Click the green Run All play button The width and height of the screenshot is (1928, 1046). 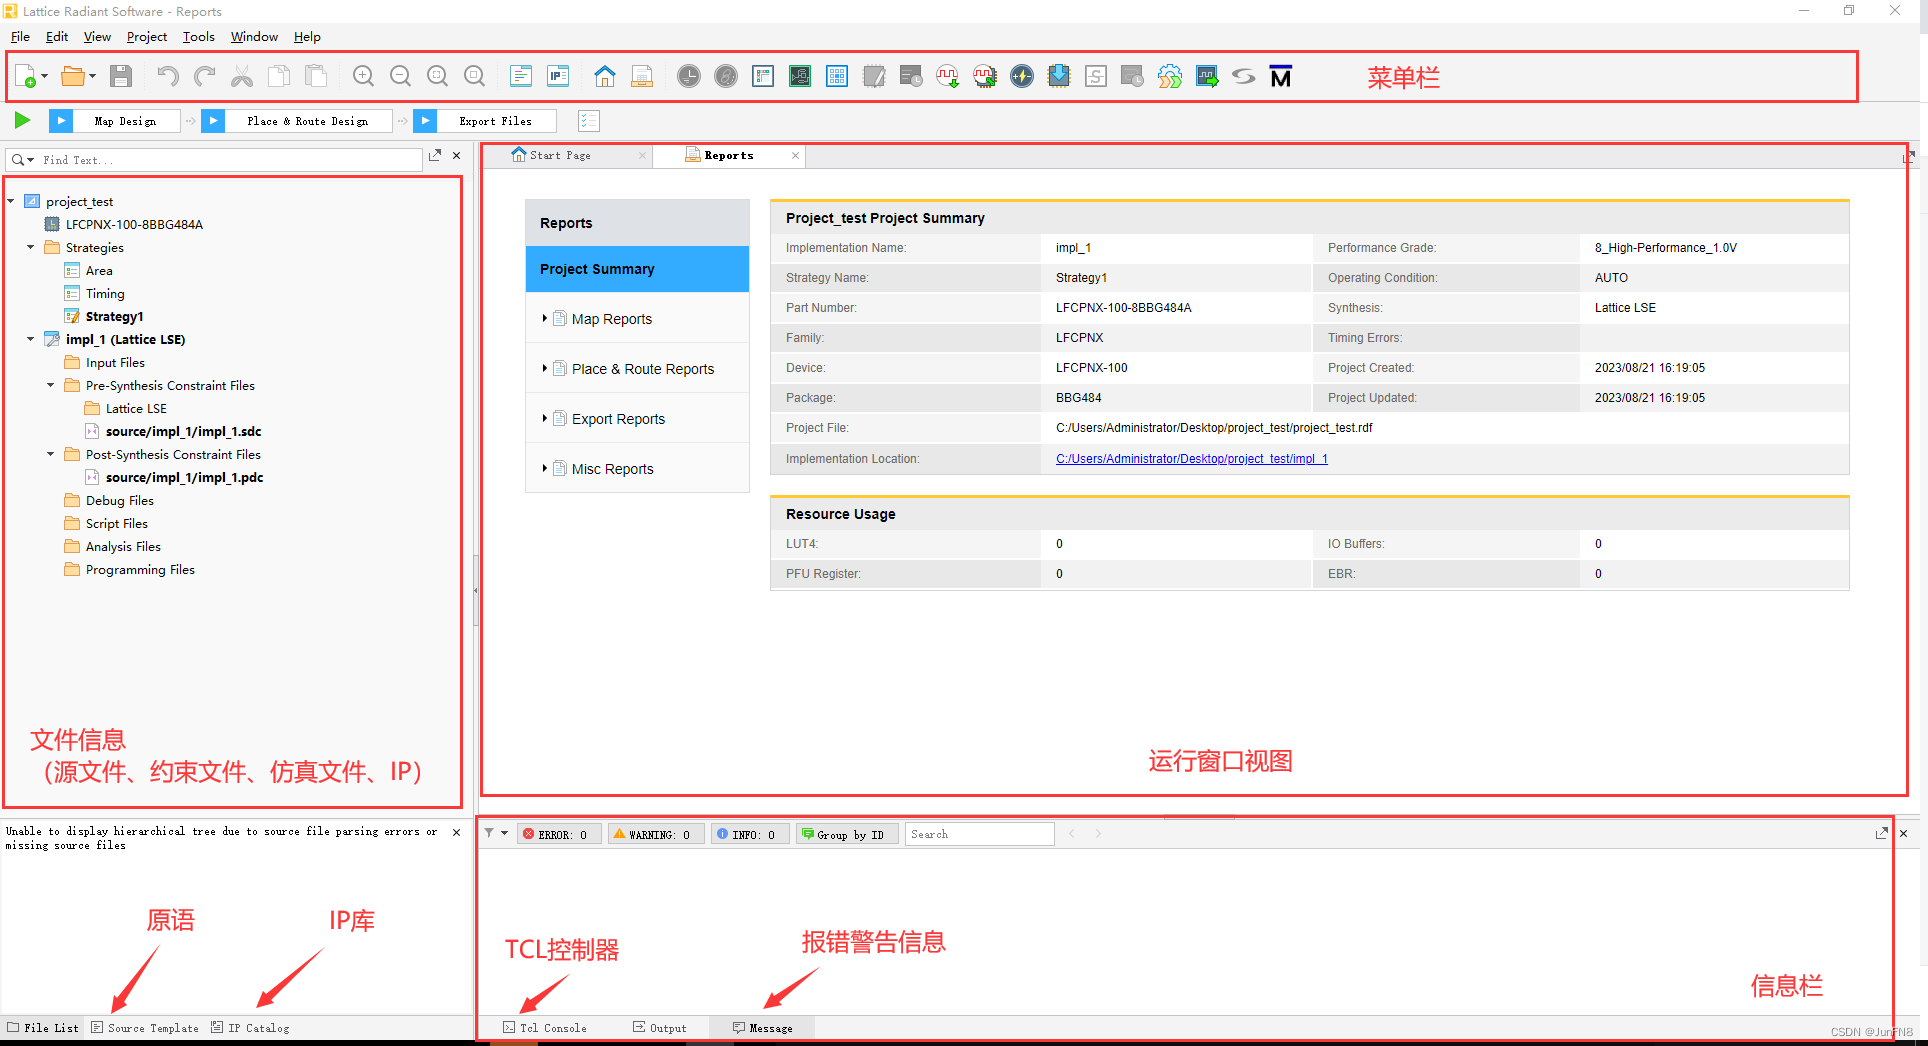coord(23,121)
